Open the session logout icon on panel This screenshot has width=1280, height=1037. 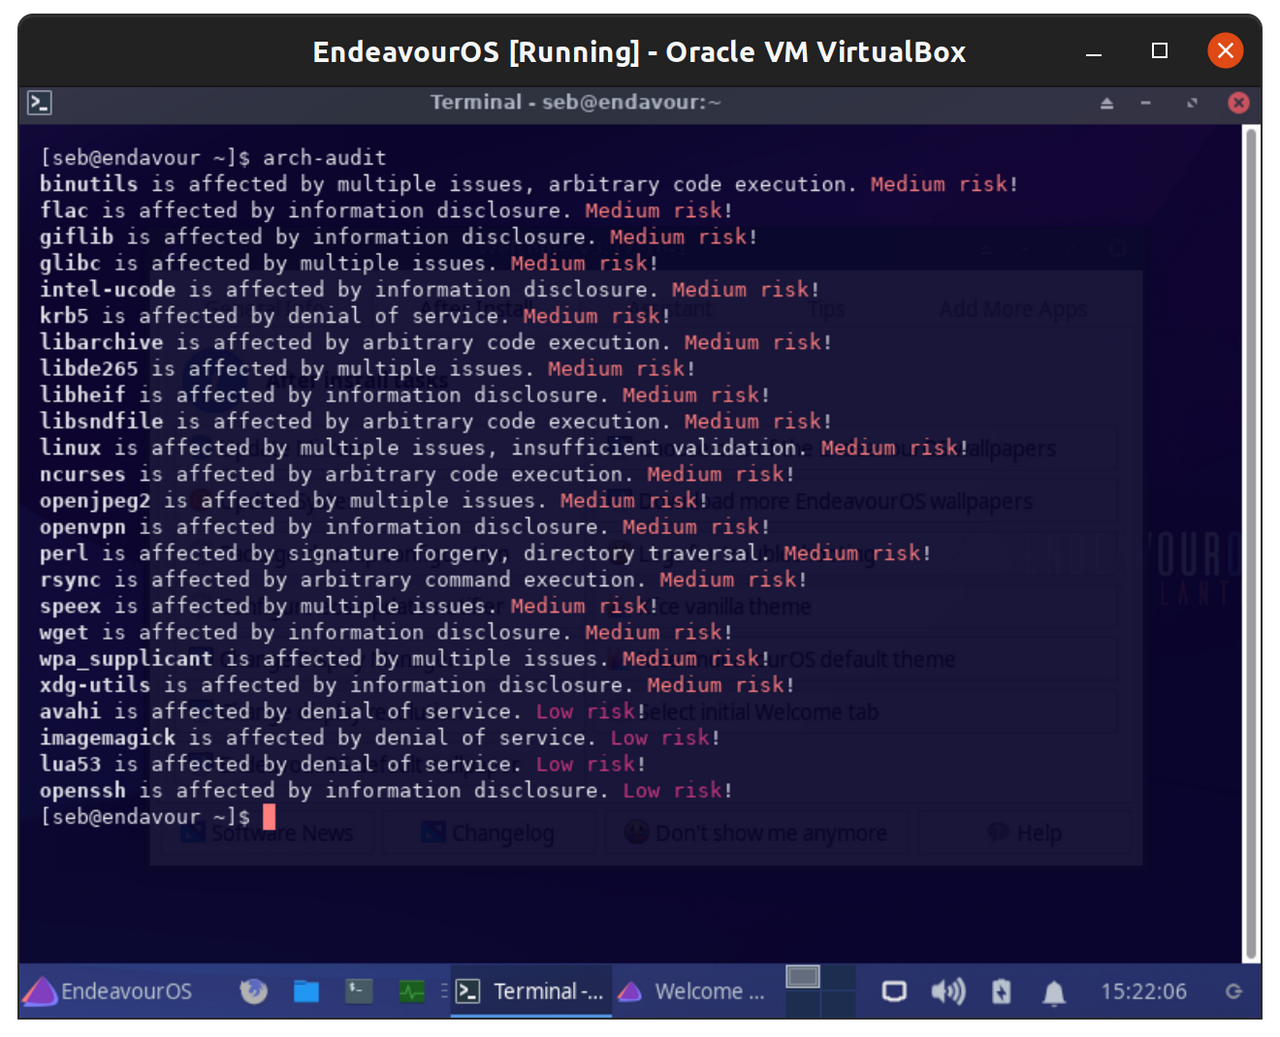point(1234,991)
